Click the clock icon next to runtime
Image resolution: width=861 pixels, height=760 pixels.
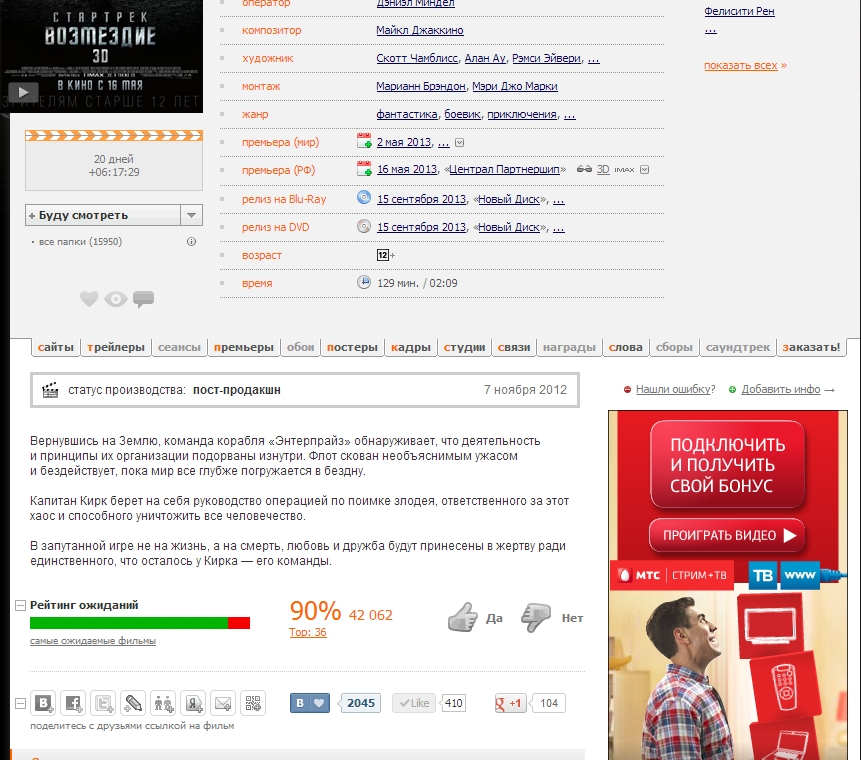click(x=364, y=282)
